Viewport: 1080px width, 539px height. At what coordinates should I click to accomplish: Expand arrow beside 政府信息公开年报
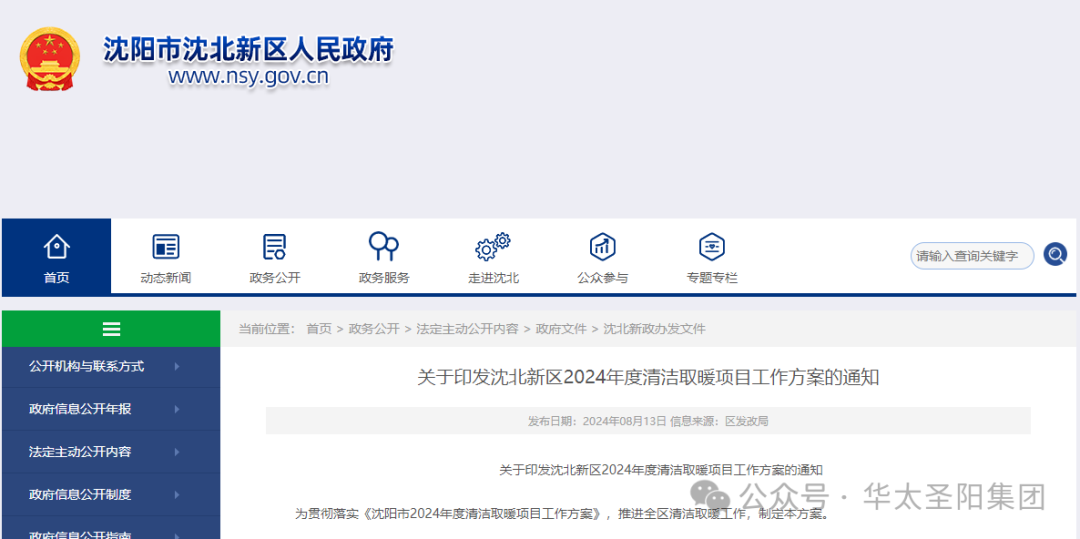coord(177,410)
